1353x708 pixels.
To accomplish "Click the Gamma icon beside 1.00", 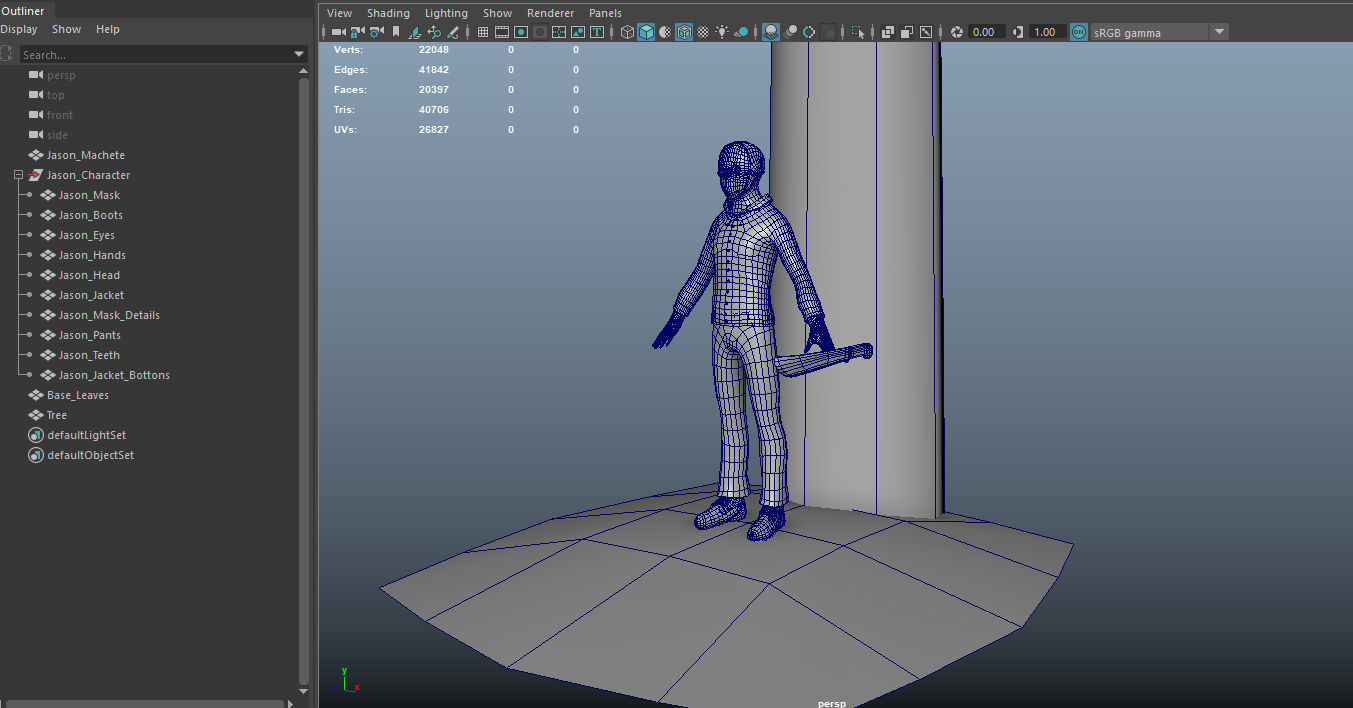I will pyautogui.click(x=1017, y=32).
